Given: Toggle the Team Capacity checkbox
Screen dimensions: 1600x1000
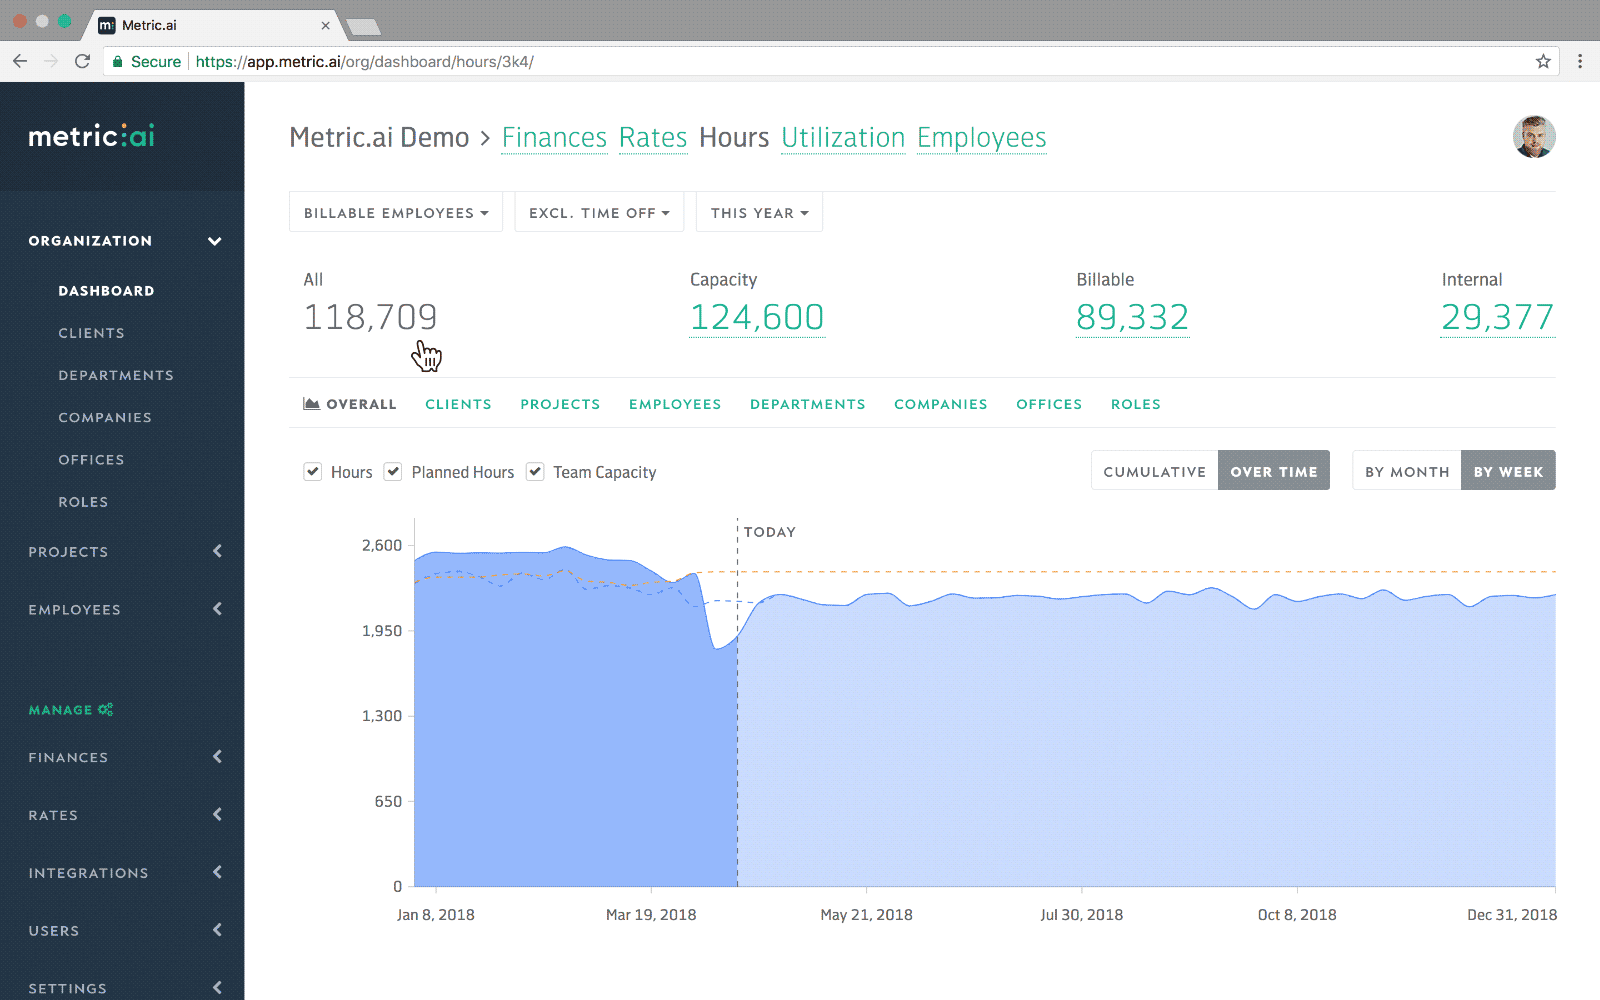Looking at the screenshot, I should (x=535, y=472).
